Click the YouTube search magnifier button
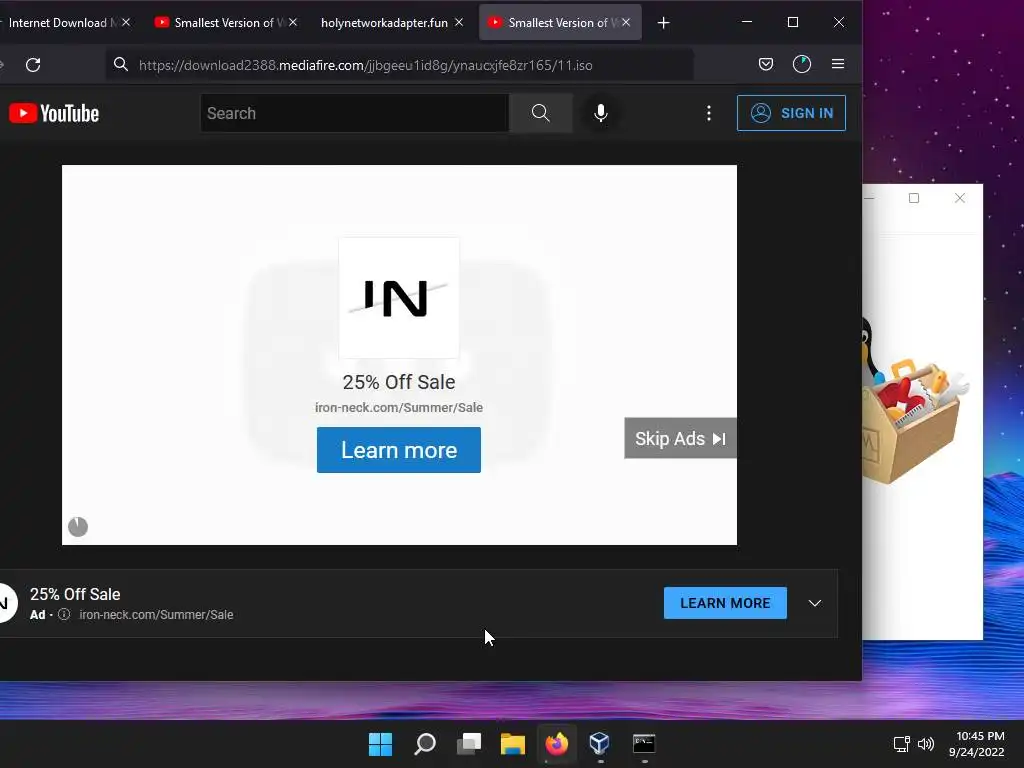Screen dimensions: 1024x768 pyautogui.click(x=541, y=113)
